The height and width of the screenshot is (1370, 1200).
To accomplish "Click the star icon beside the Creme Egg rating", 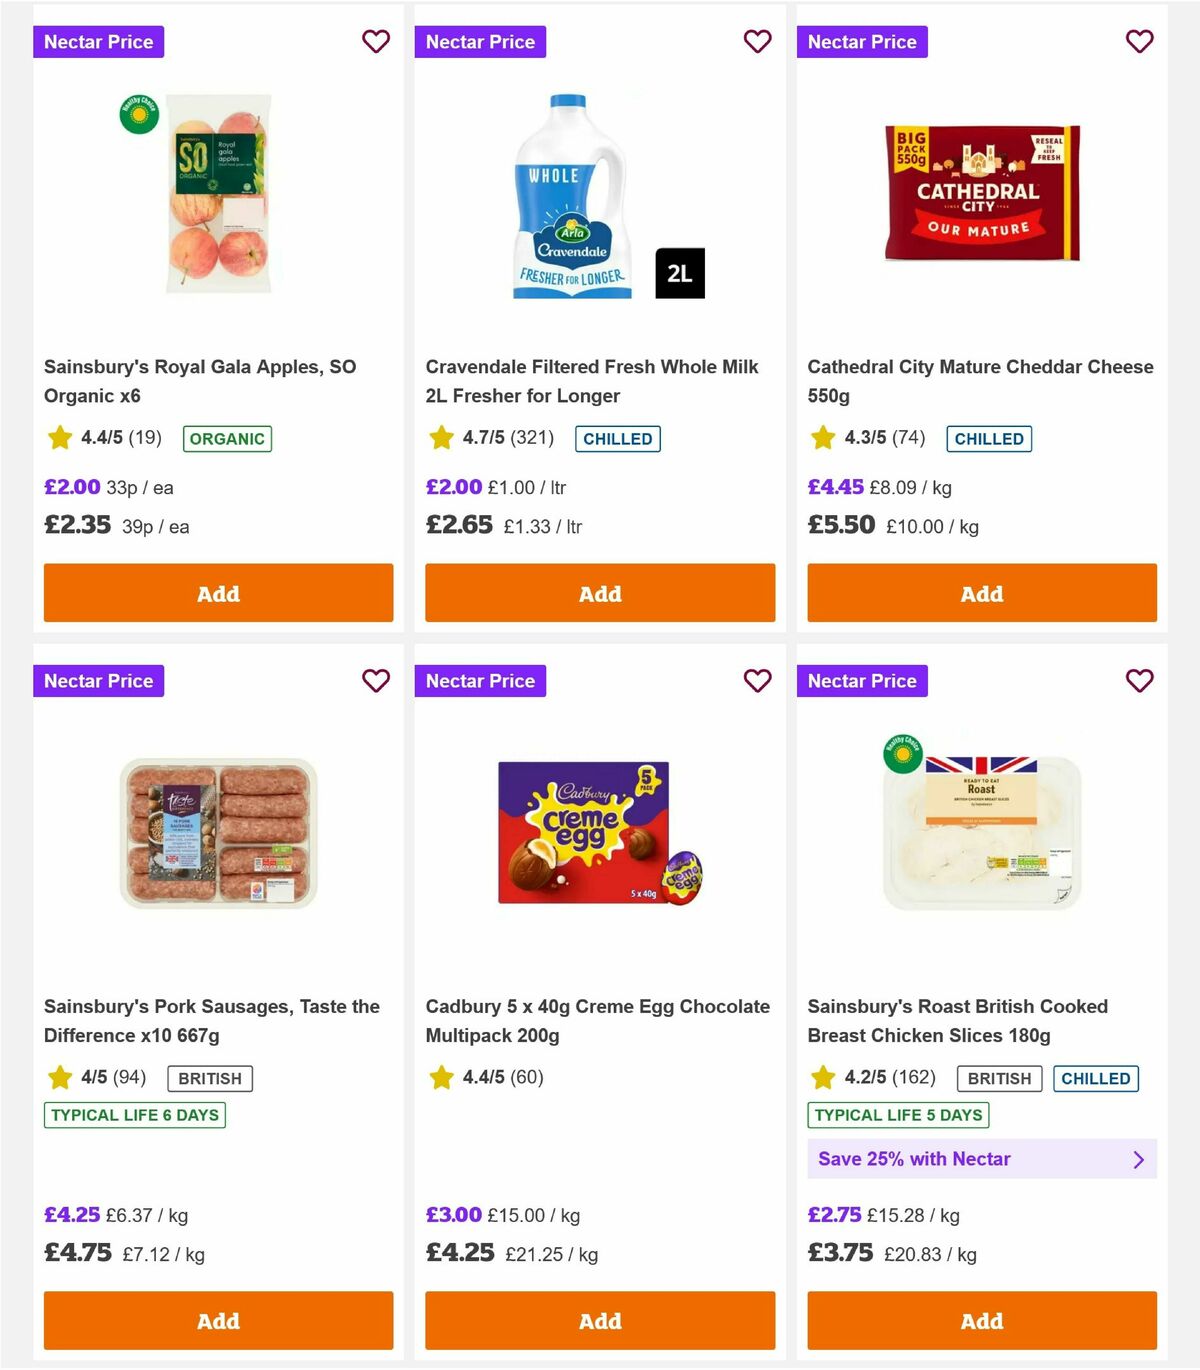I will click(x=441, y=1078).
